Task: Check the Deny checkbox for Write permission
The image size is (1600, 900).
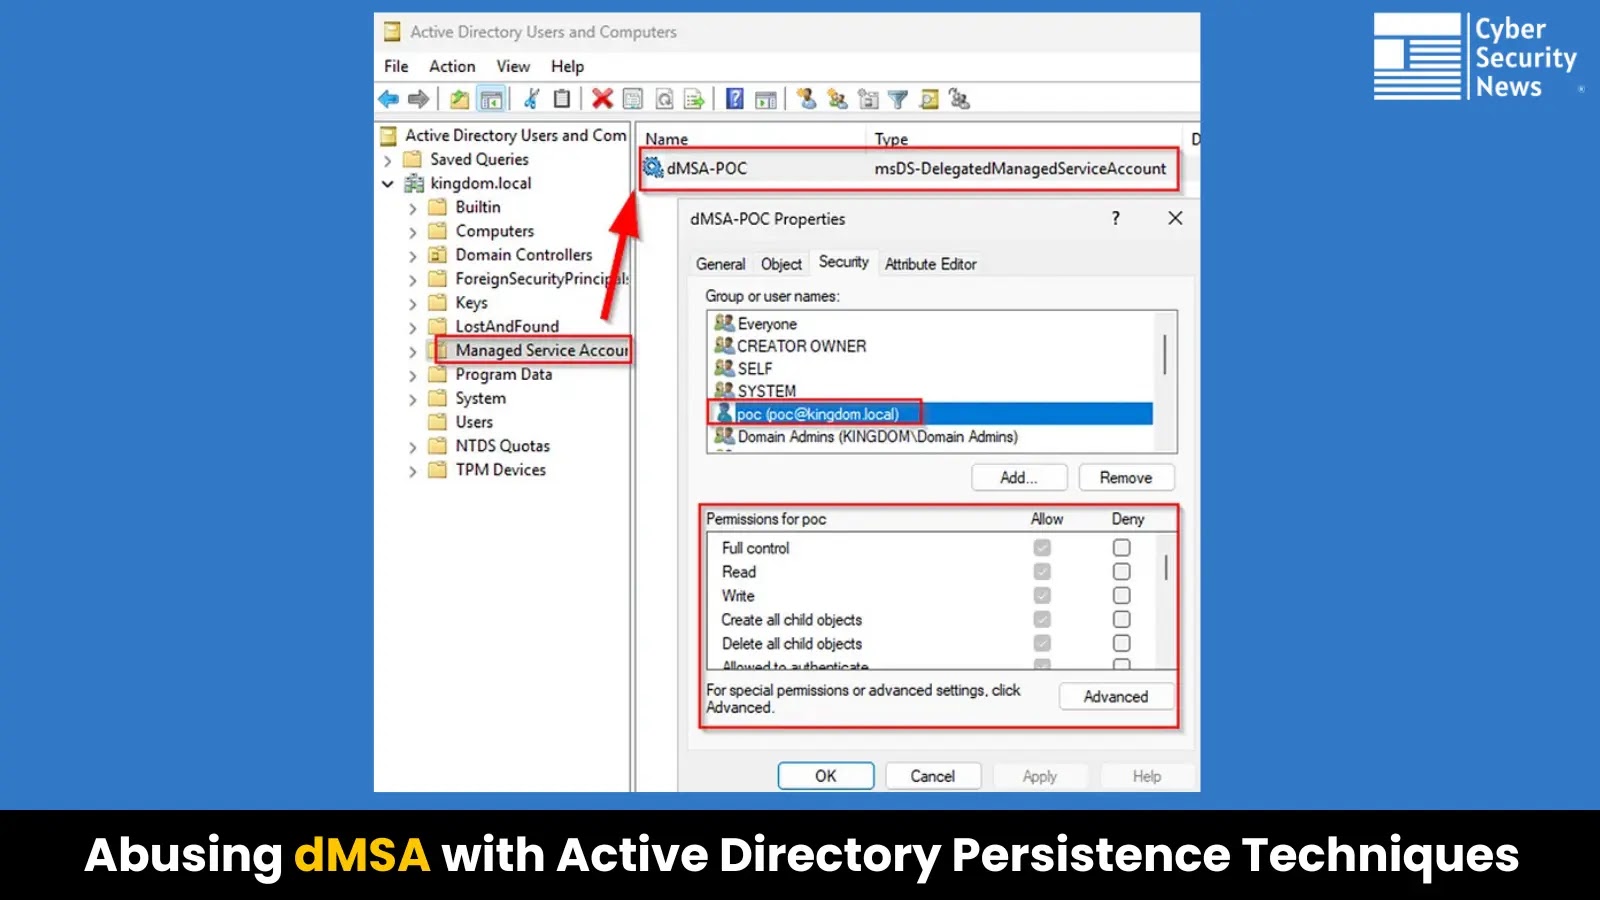Action: [x=1120, y=595]
